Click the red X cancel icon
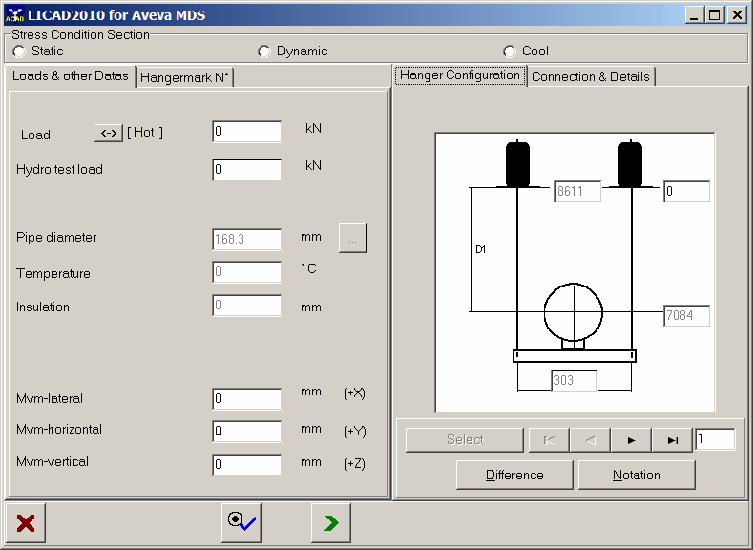This screenshot has width=753, height=550. pyautogui.click(x=26, y=523)
